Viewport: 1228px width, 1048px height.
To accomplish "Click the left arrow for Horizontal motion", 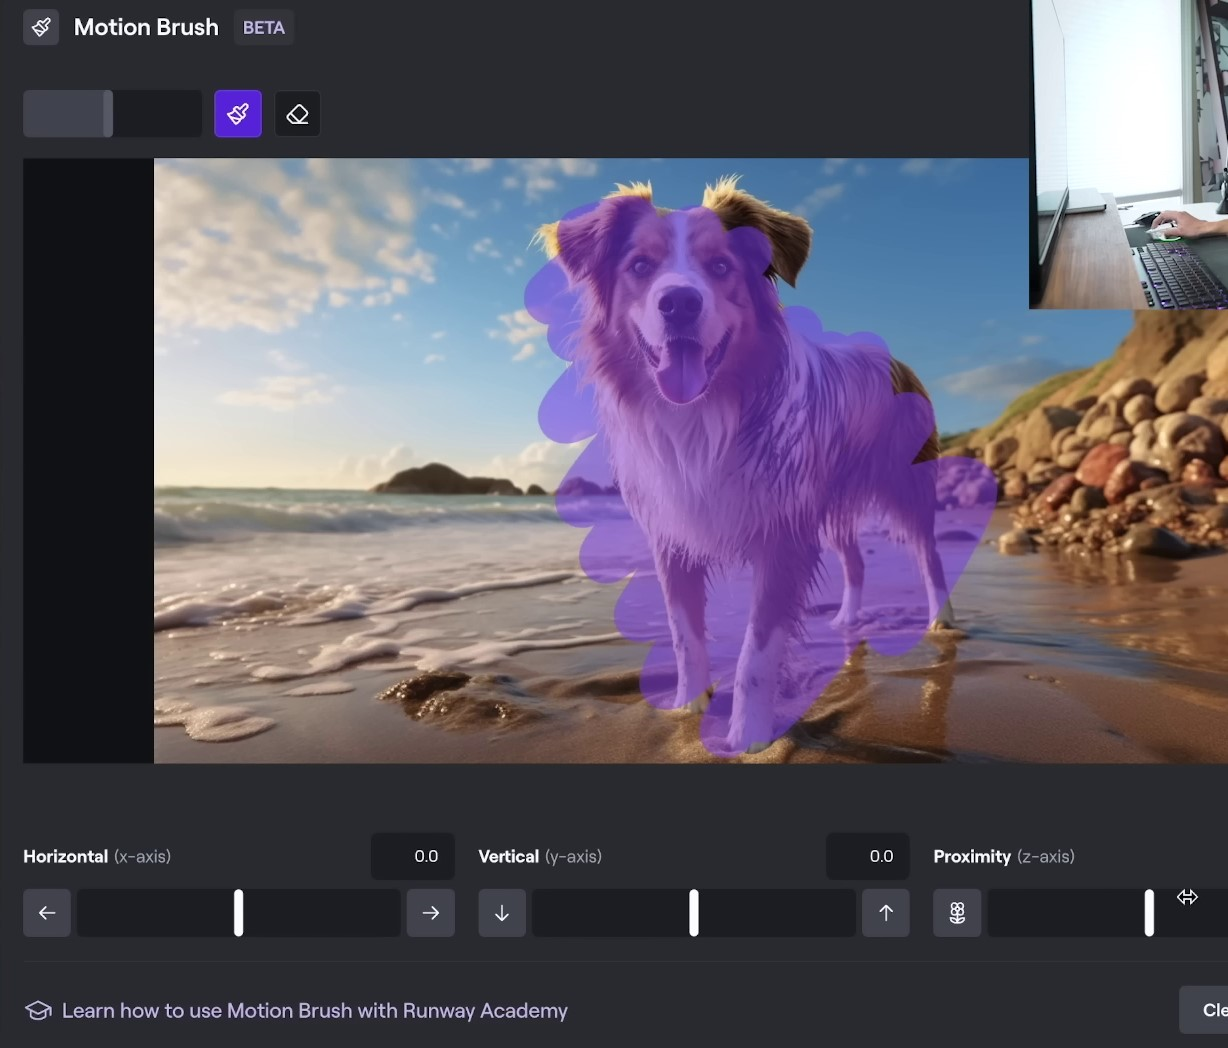I will (x=47, y=913).
